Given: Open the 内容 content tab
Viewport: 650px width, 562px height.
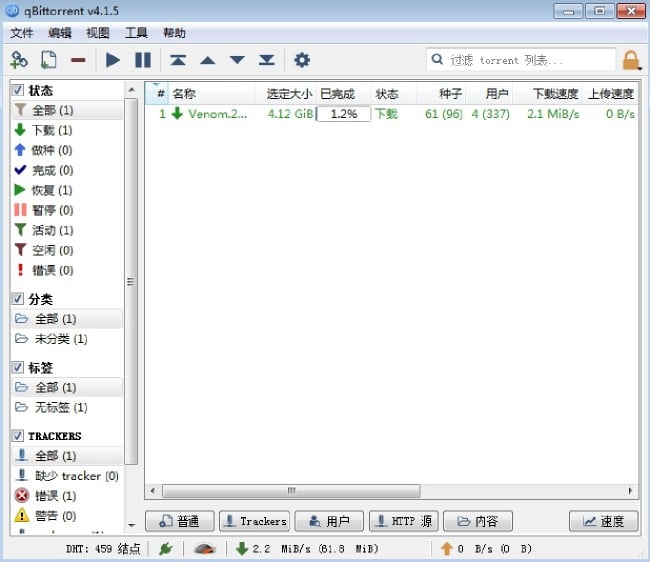Looking at the screenshot, I should 478,521.
